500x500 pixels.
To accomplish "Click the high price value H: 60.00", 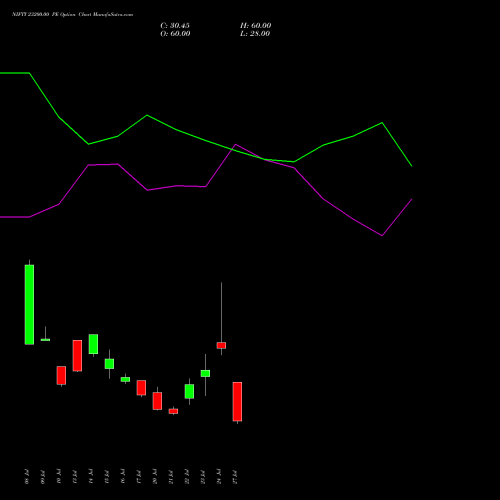I will click(x=256, y=26).
